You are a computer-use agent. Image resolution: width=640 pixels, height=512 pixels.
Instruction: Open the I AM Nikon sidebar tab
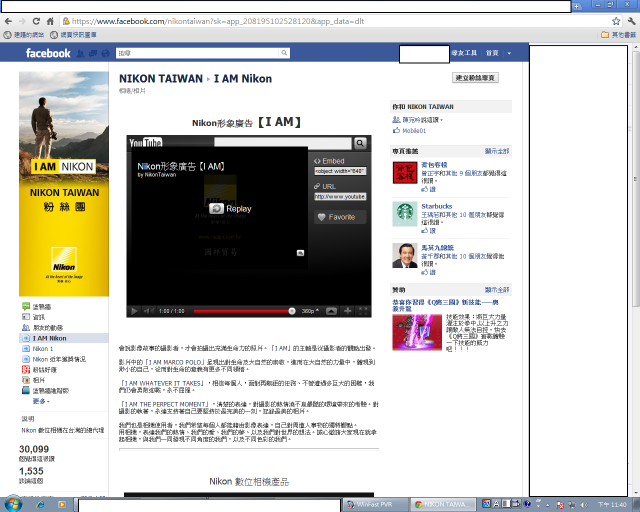click(x=64, y=338)
